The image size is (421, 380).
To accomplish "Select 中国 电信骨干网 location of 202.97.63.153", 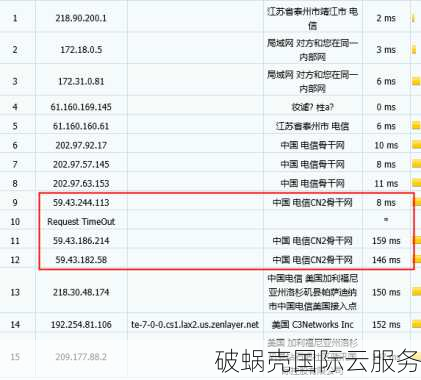I will pyautogui.click(x=312, y=183).
